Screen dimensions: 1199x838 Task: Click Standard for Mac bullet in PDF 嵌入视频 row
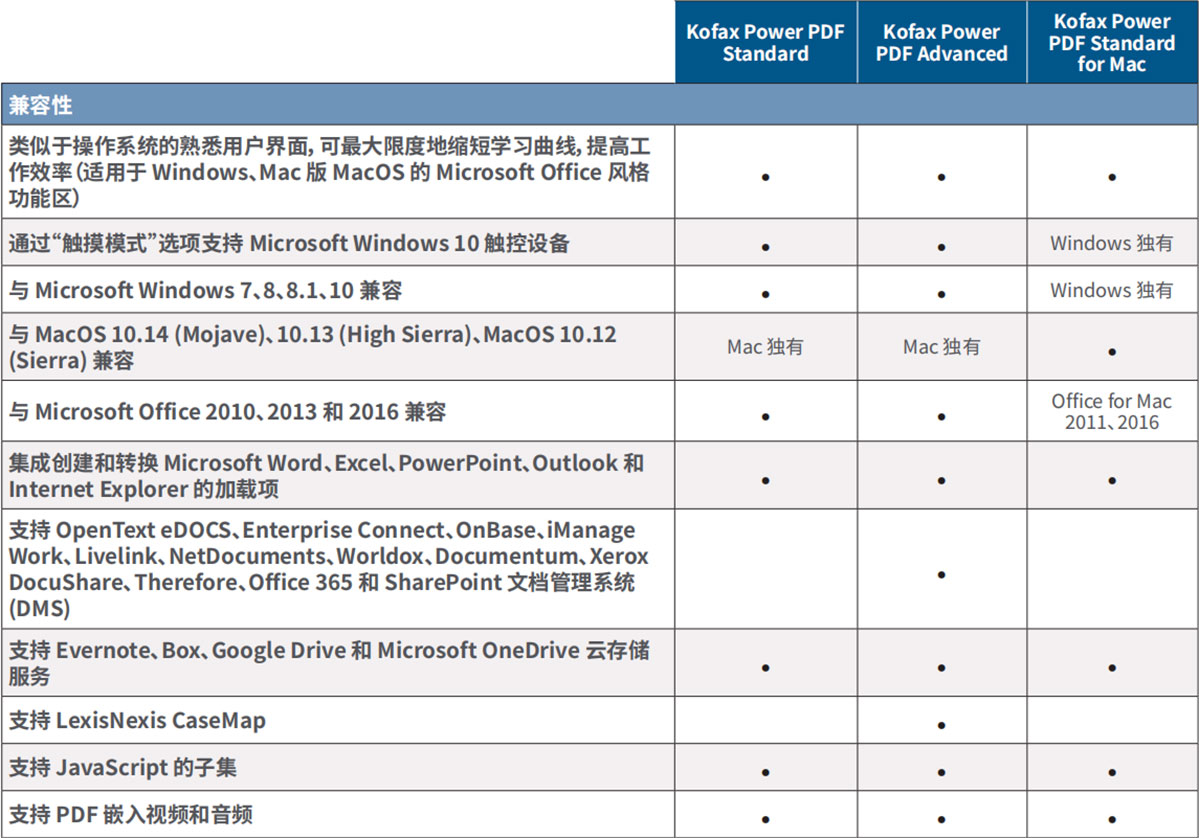point(1112,820)
